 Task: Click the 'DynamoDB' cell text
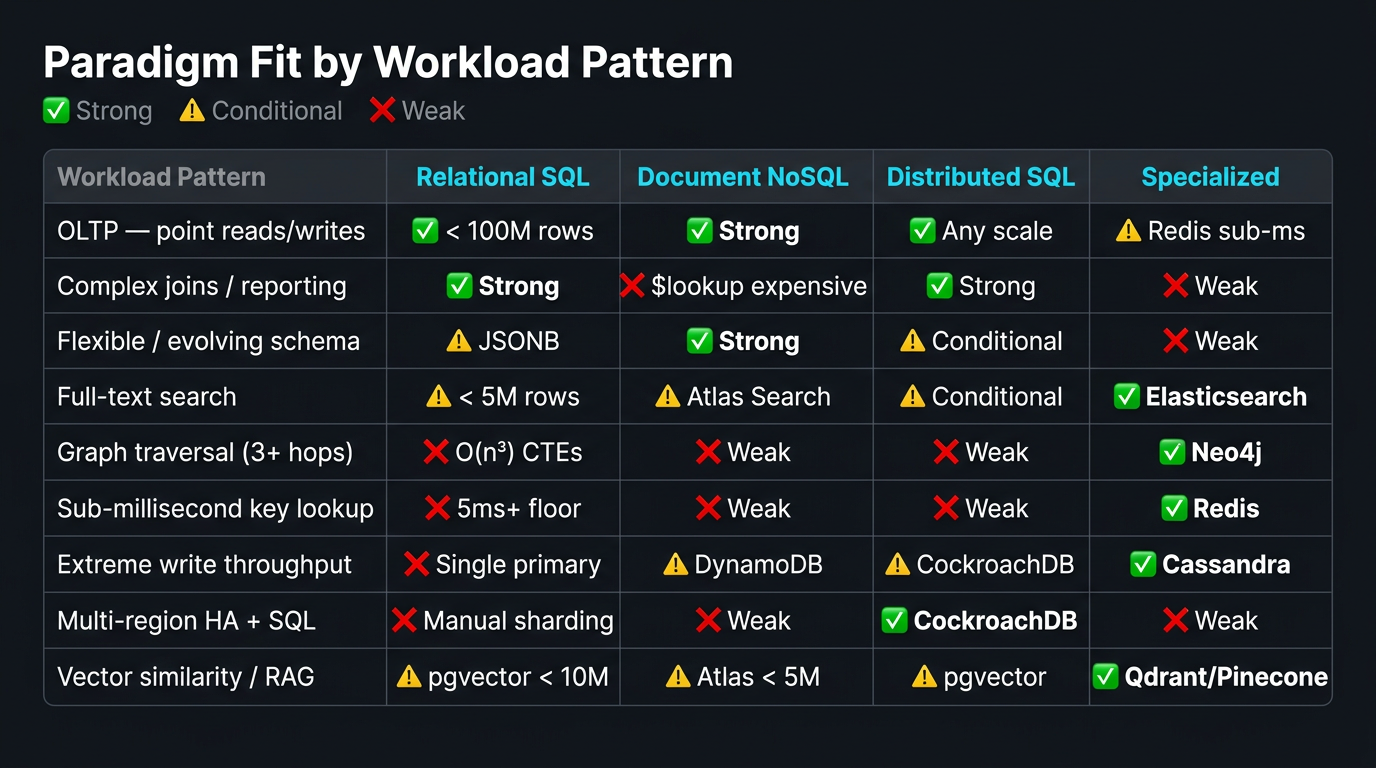coord(758,564)
